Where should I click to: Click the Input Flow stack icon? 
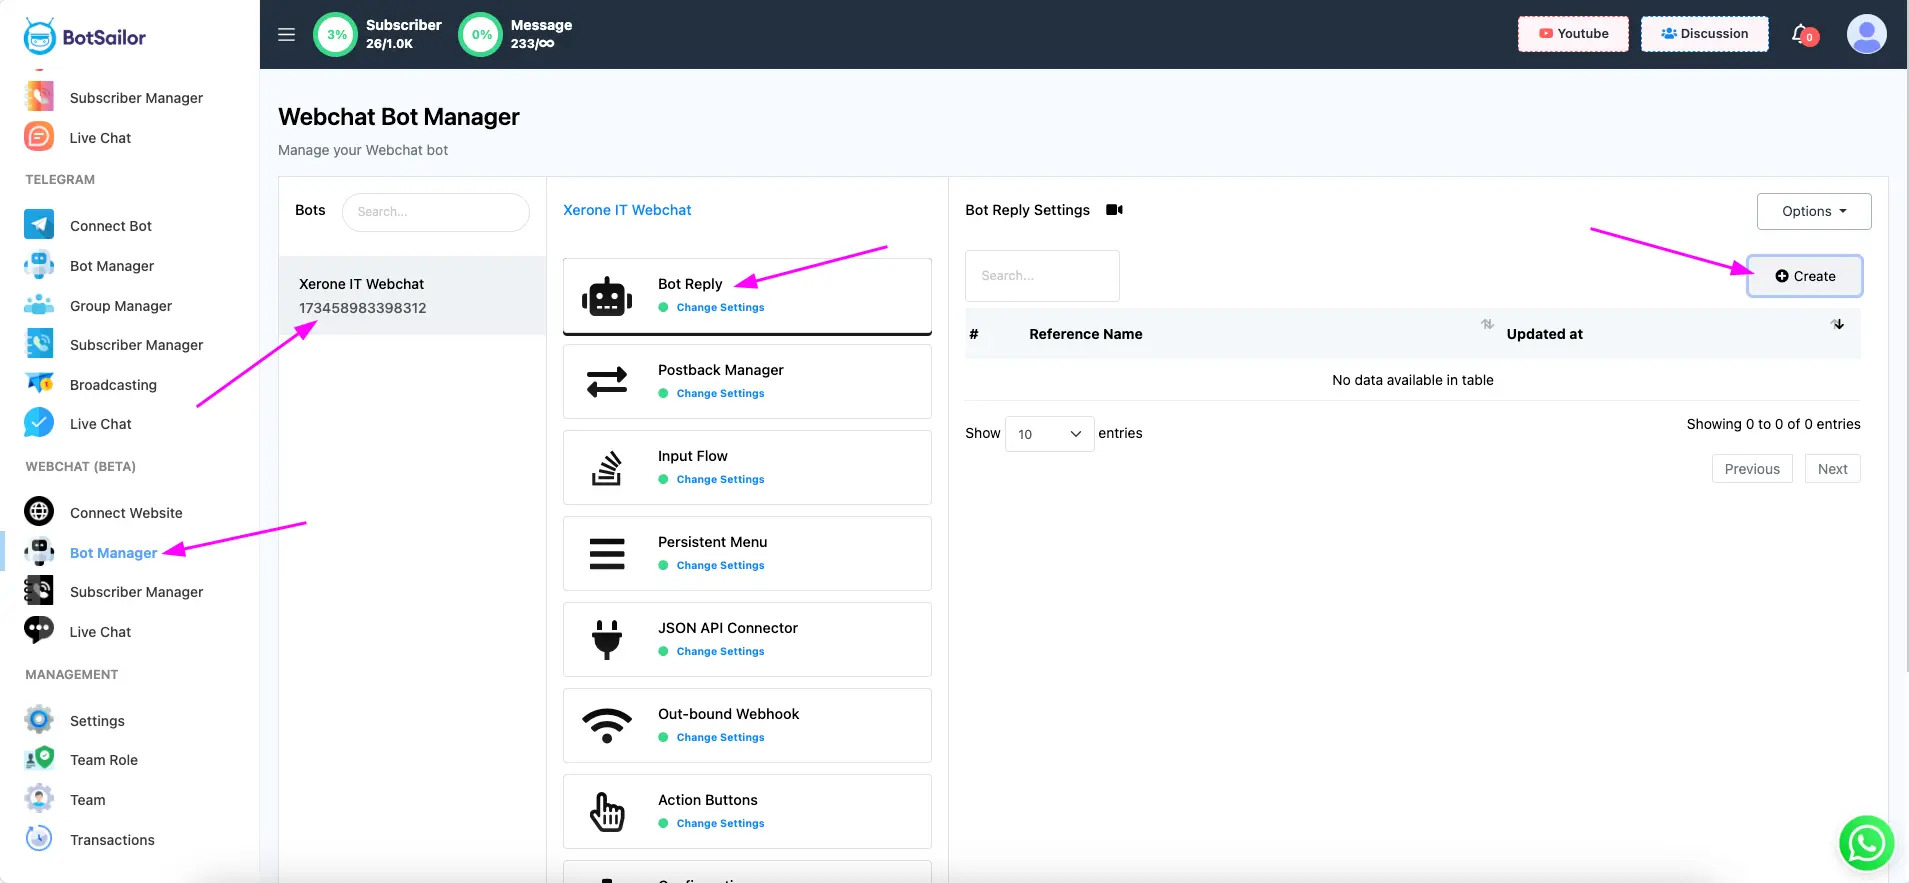pyautogui.click(x=607, y=468)
